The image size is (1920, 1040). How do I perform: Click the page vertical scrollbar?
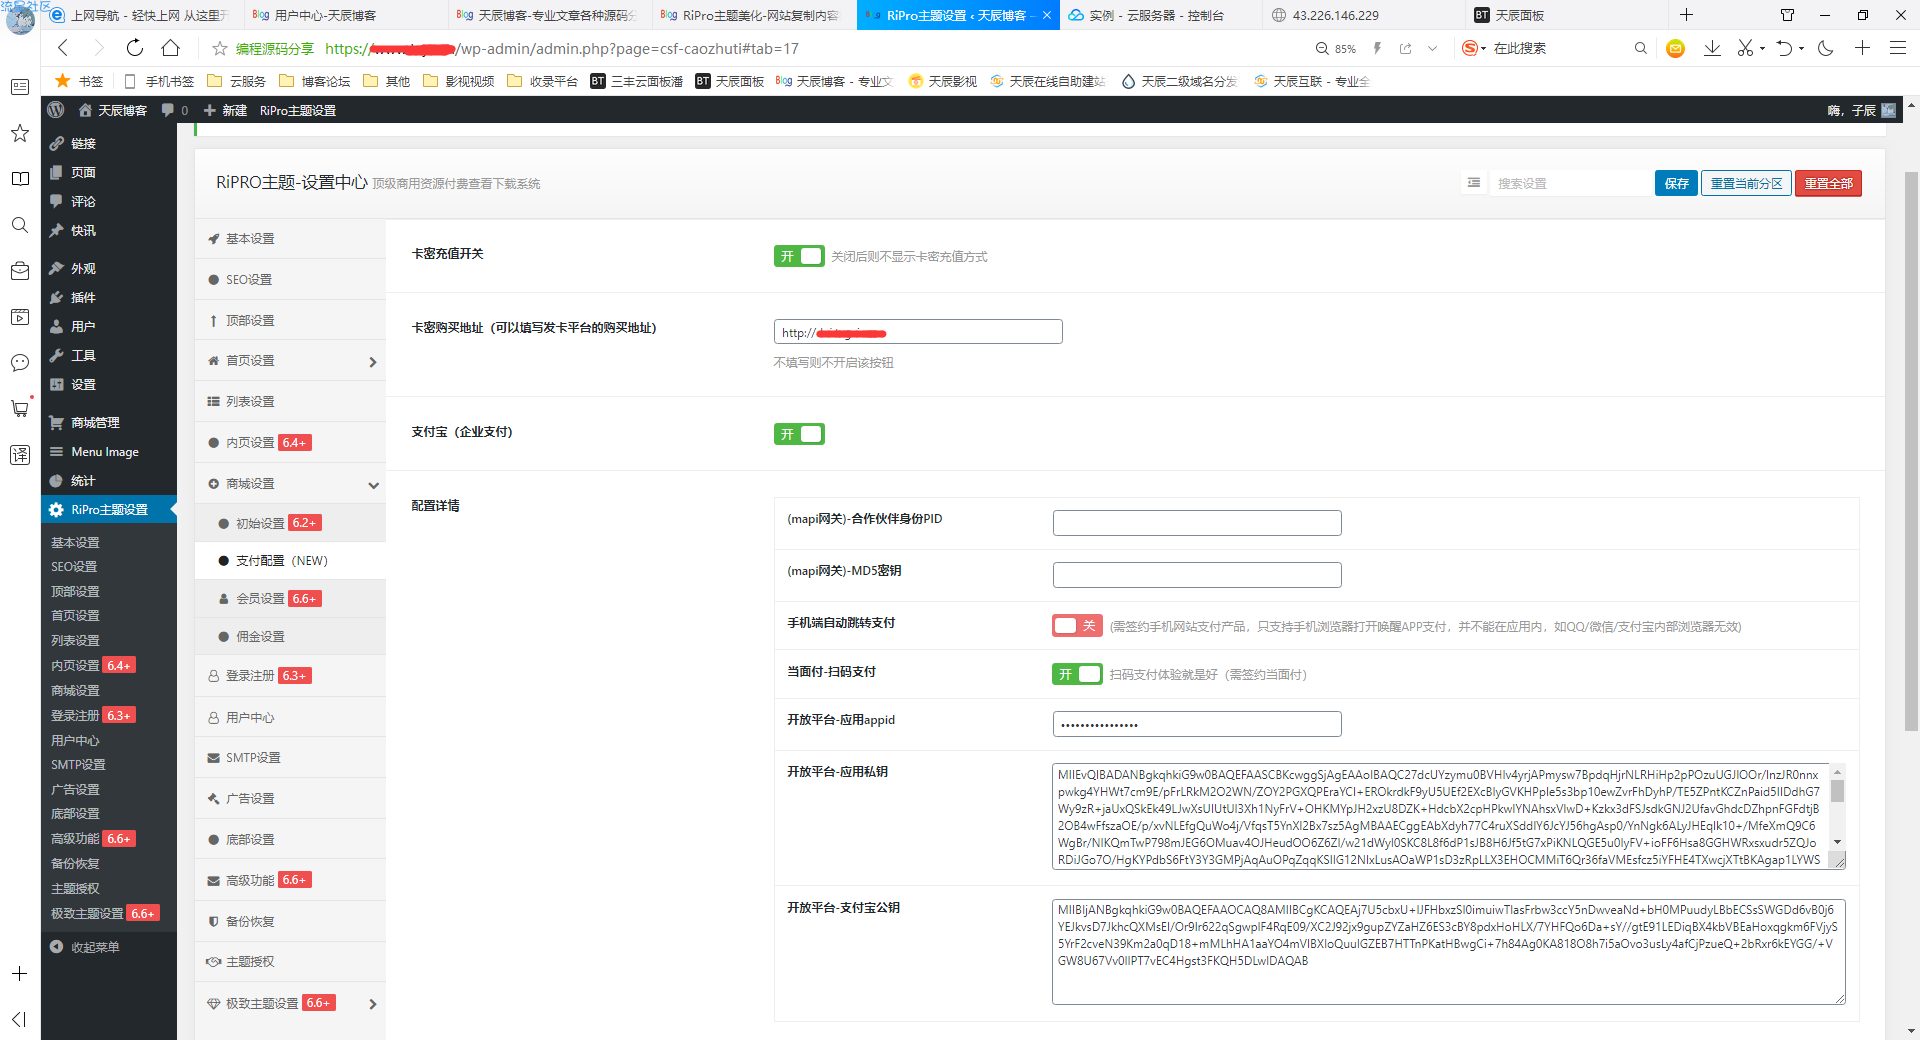[x=1911, y=450]
